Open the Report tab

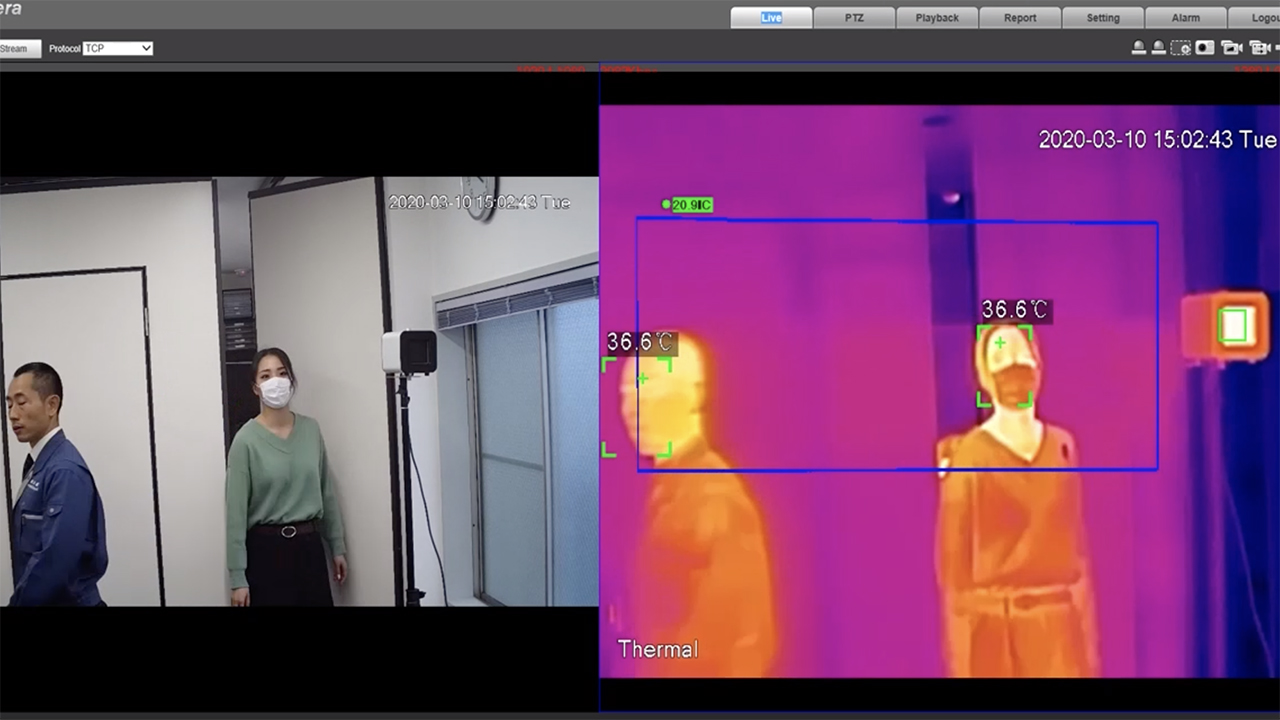coord(1019,18)
